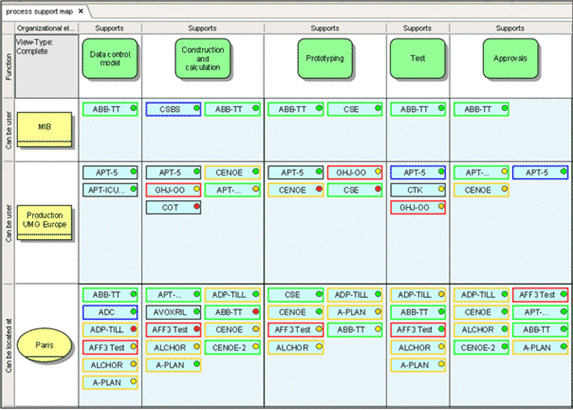
Task: Select the Construction and calculation function box
Action: (x=203, y=58)
